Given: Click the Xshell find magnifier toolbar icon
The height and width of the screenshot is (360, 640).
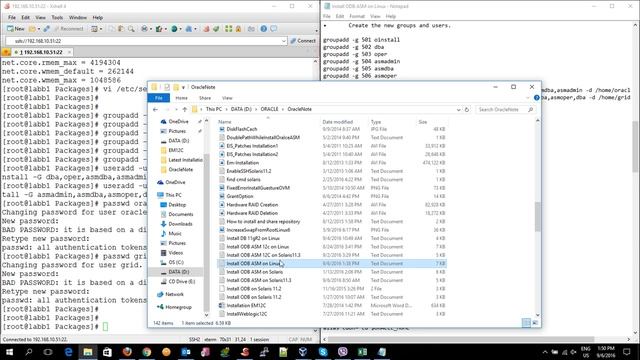Looking at the screenshot, I should [x=131, y=29].
